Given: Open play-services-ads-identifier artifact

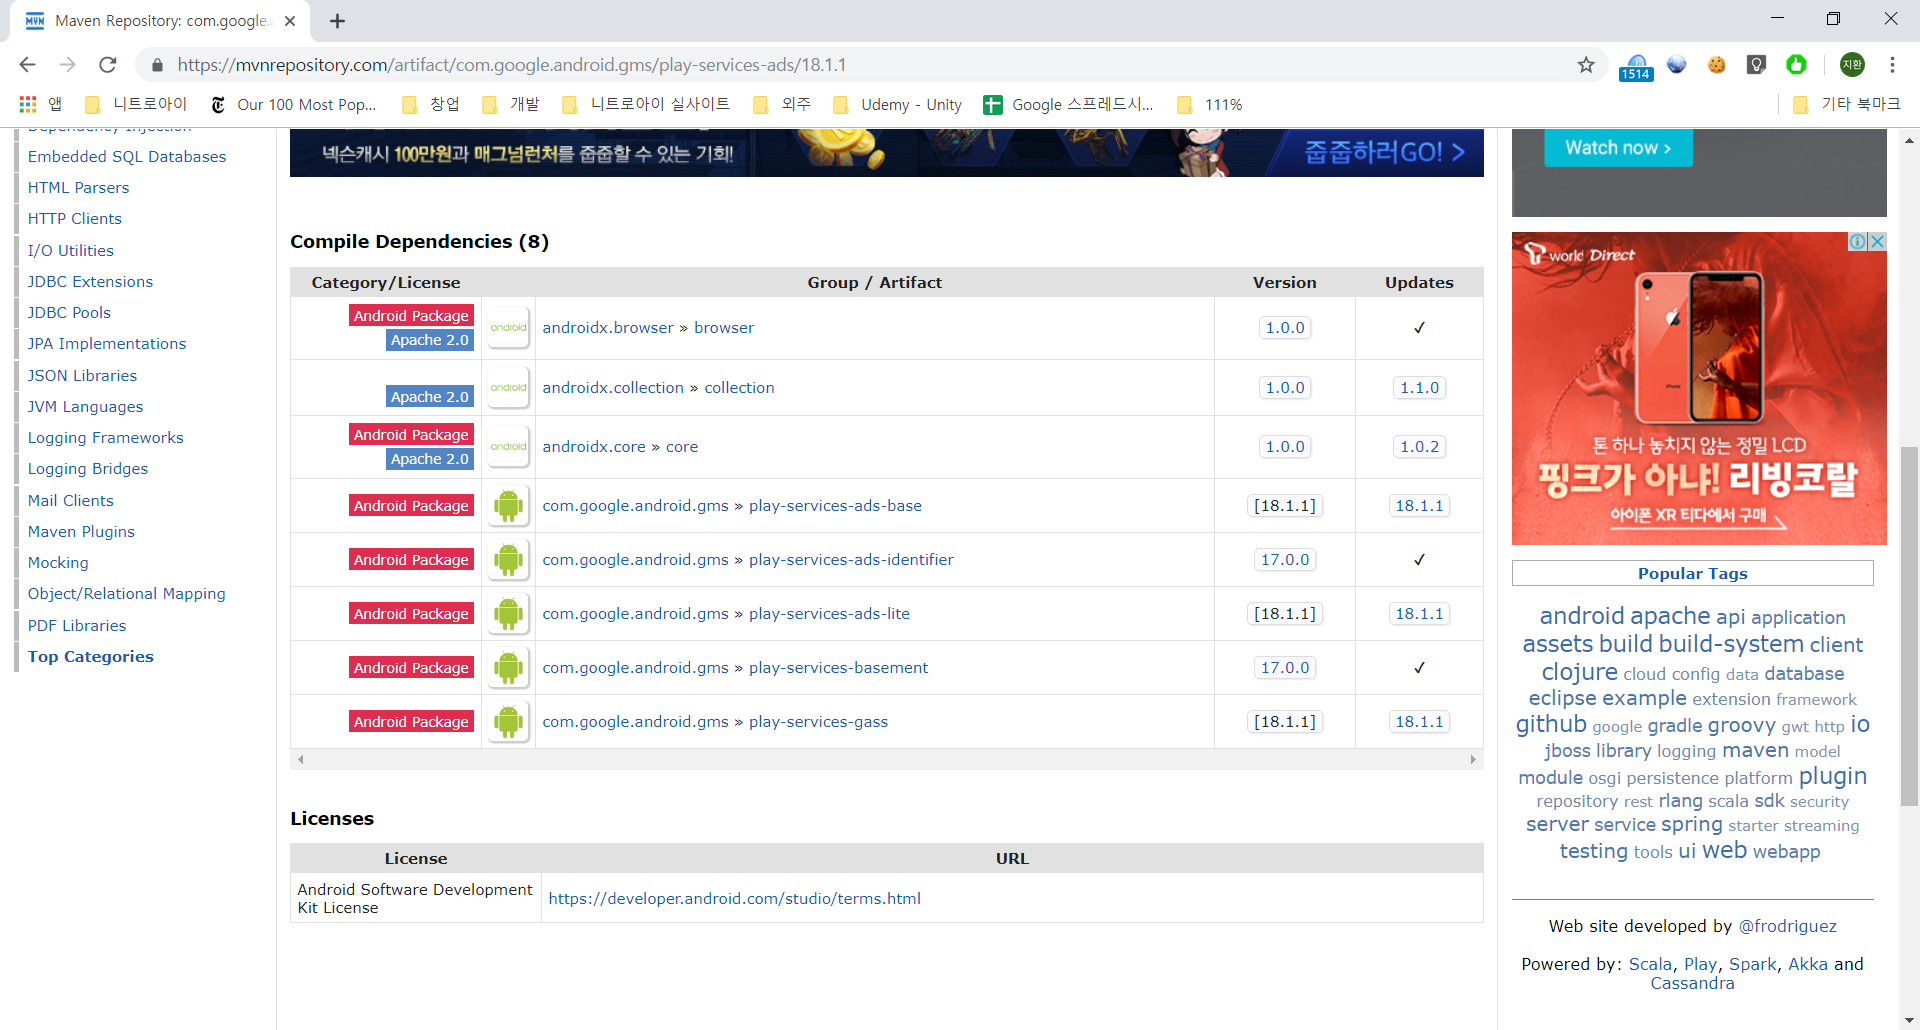Looking at the screenshot, I should (851, 560).
